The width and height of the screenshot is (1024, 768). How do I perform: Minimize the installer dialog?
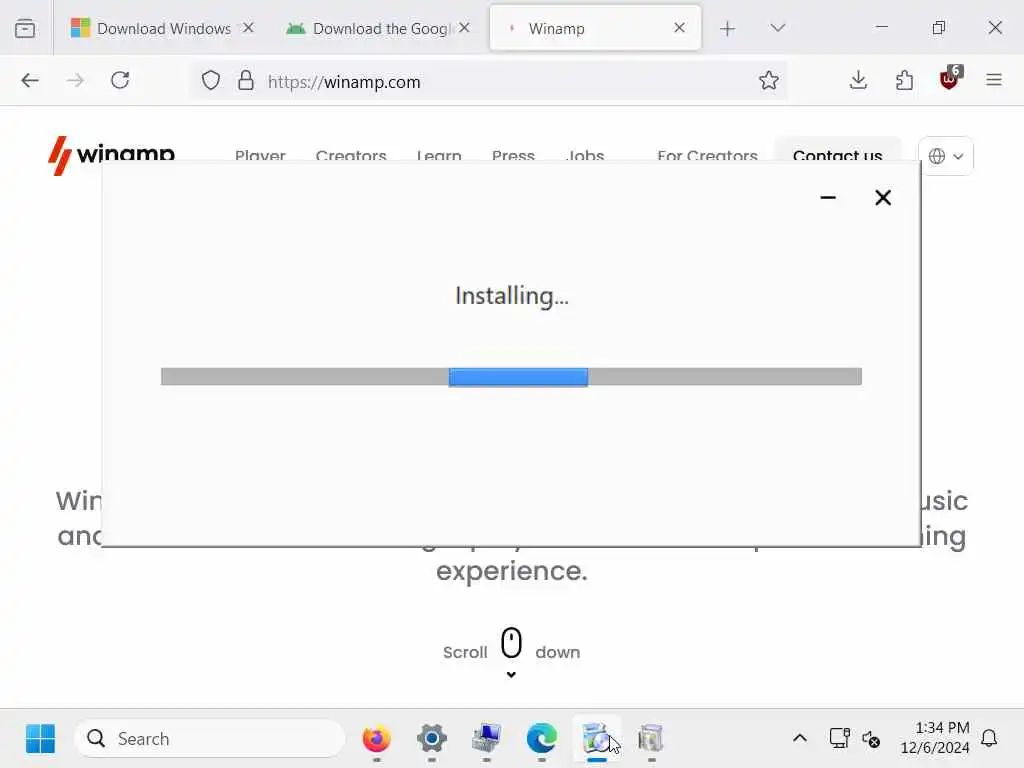828,197
